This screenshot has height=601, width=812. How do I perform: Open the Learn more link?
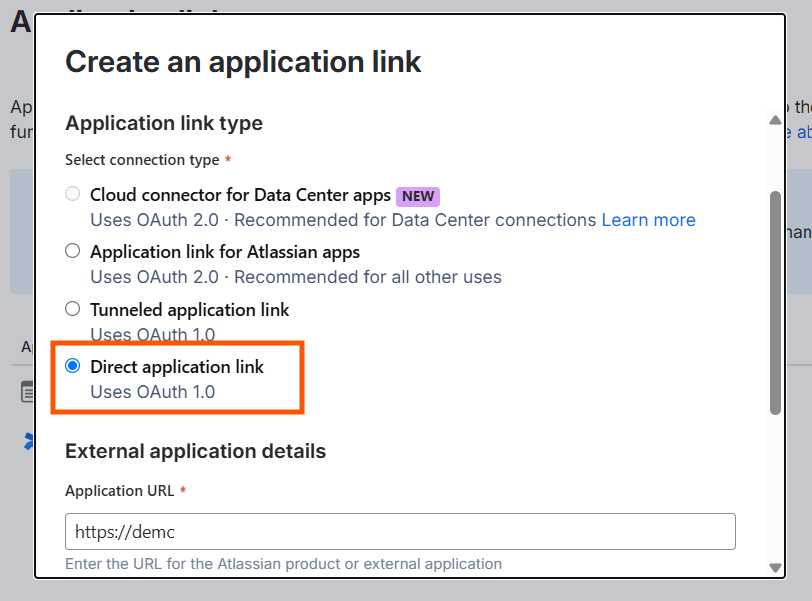point(648,220)
